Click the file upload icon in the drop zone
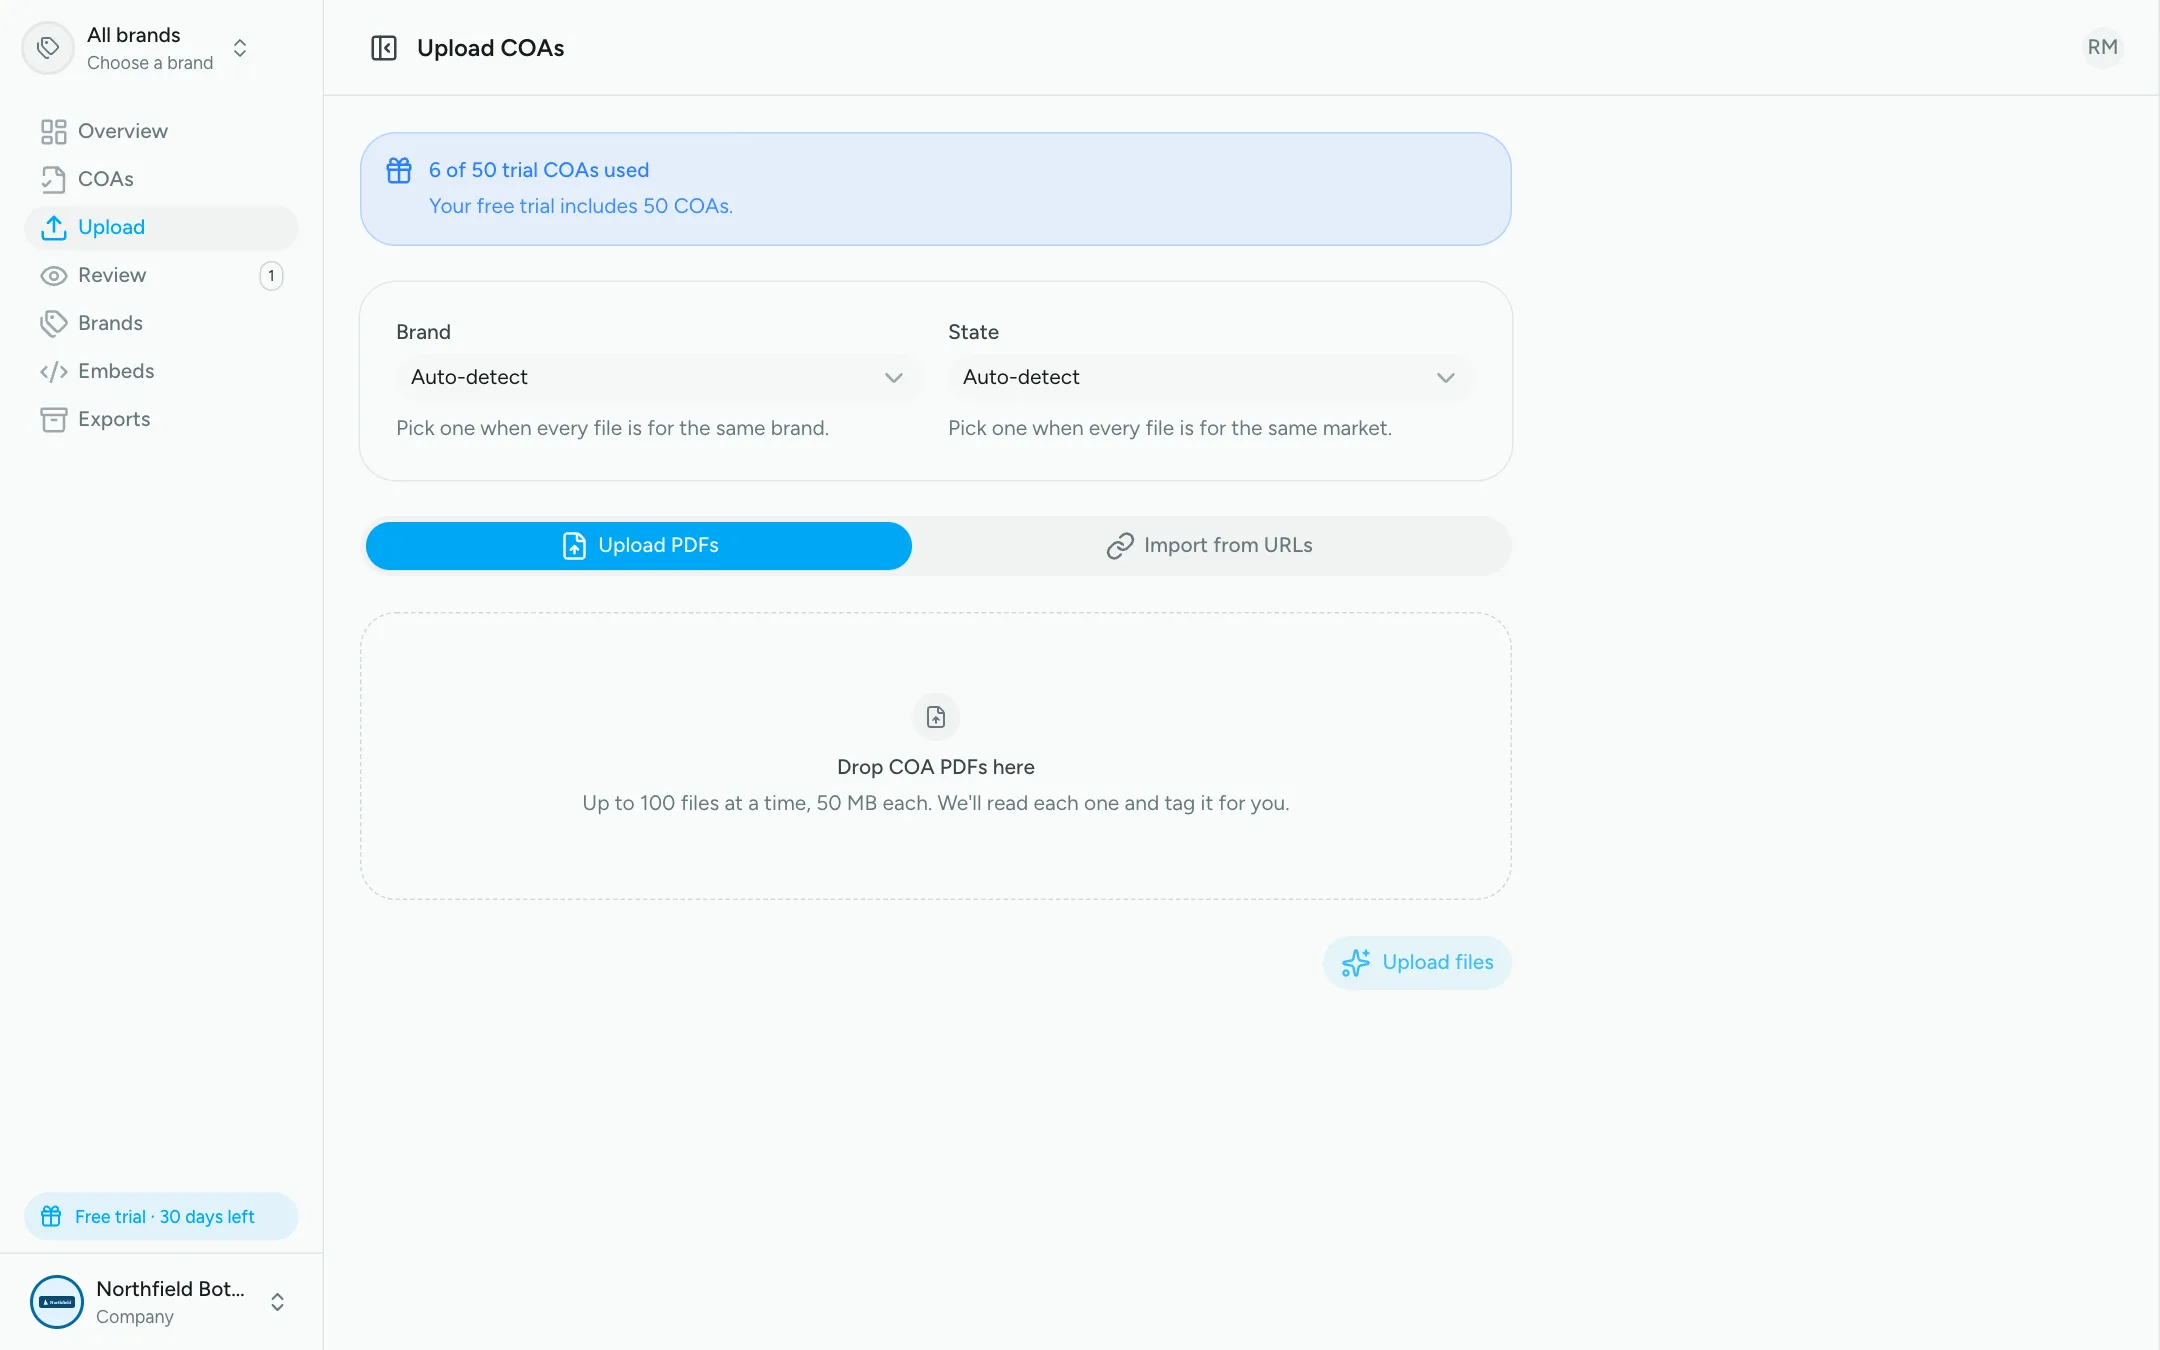2160x1350 pixels. point(936,717)
